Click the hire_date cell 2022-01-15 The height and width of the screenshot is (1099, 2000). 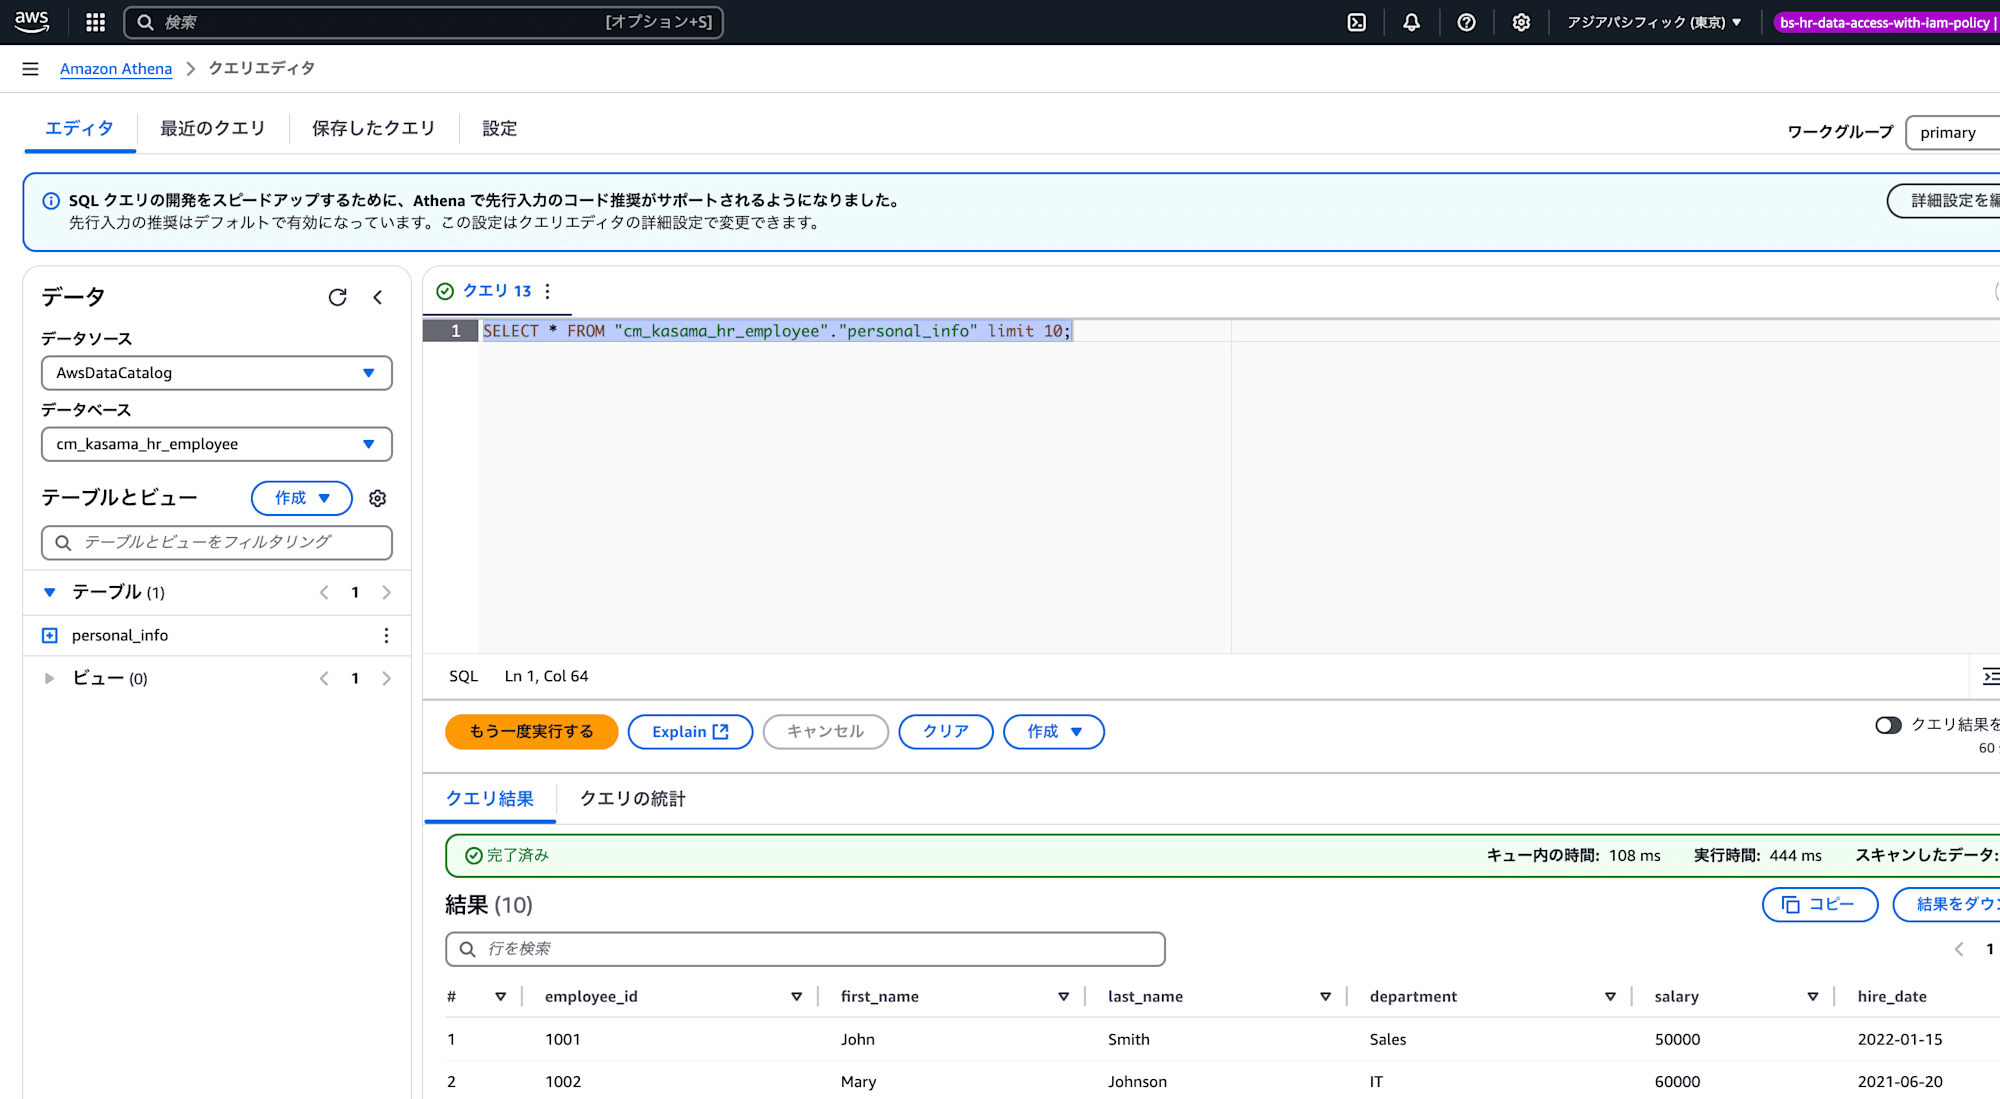click(x=1900, y=1040)
